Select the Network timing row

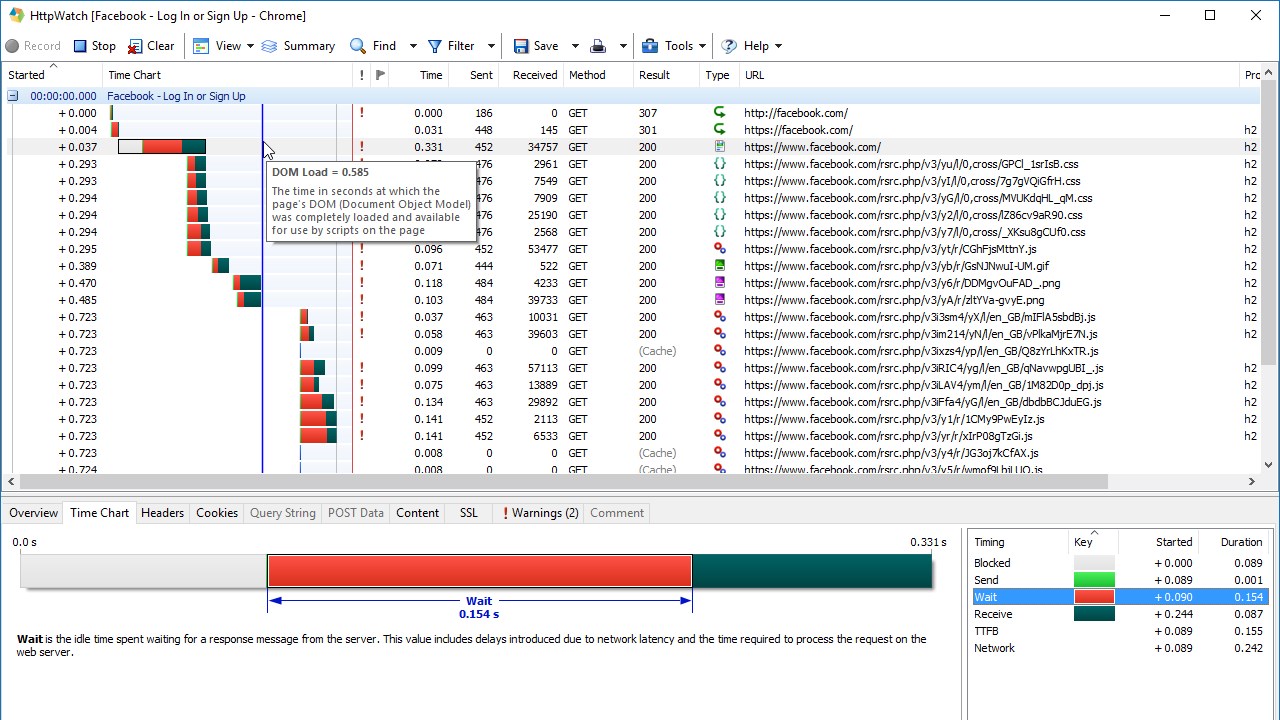coord(1118,648)
